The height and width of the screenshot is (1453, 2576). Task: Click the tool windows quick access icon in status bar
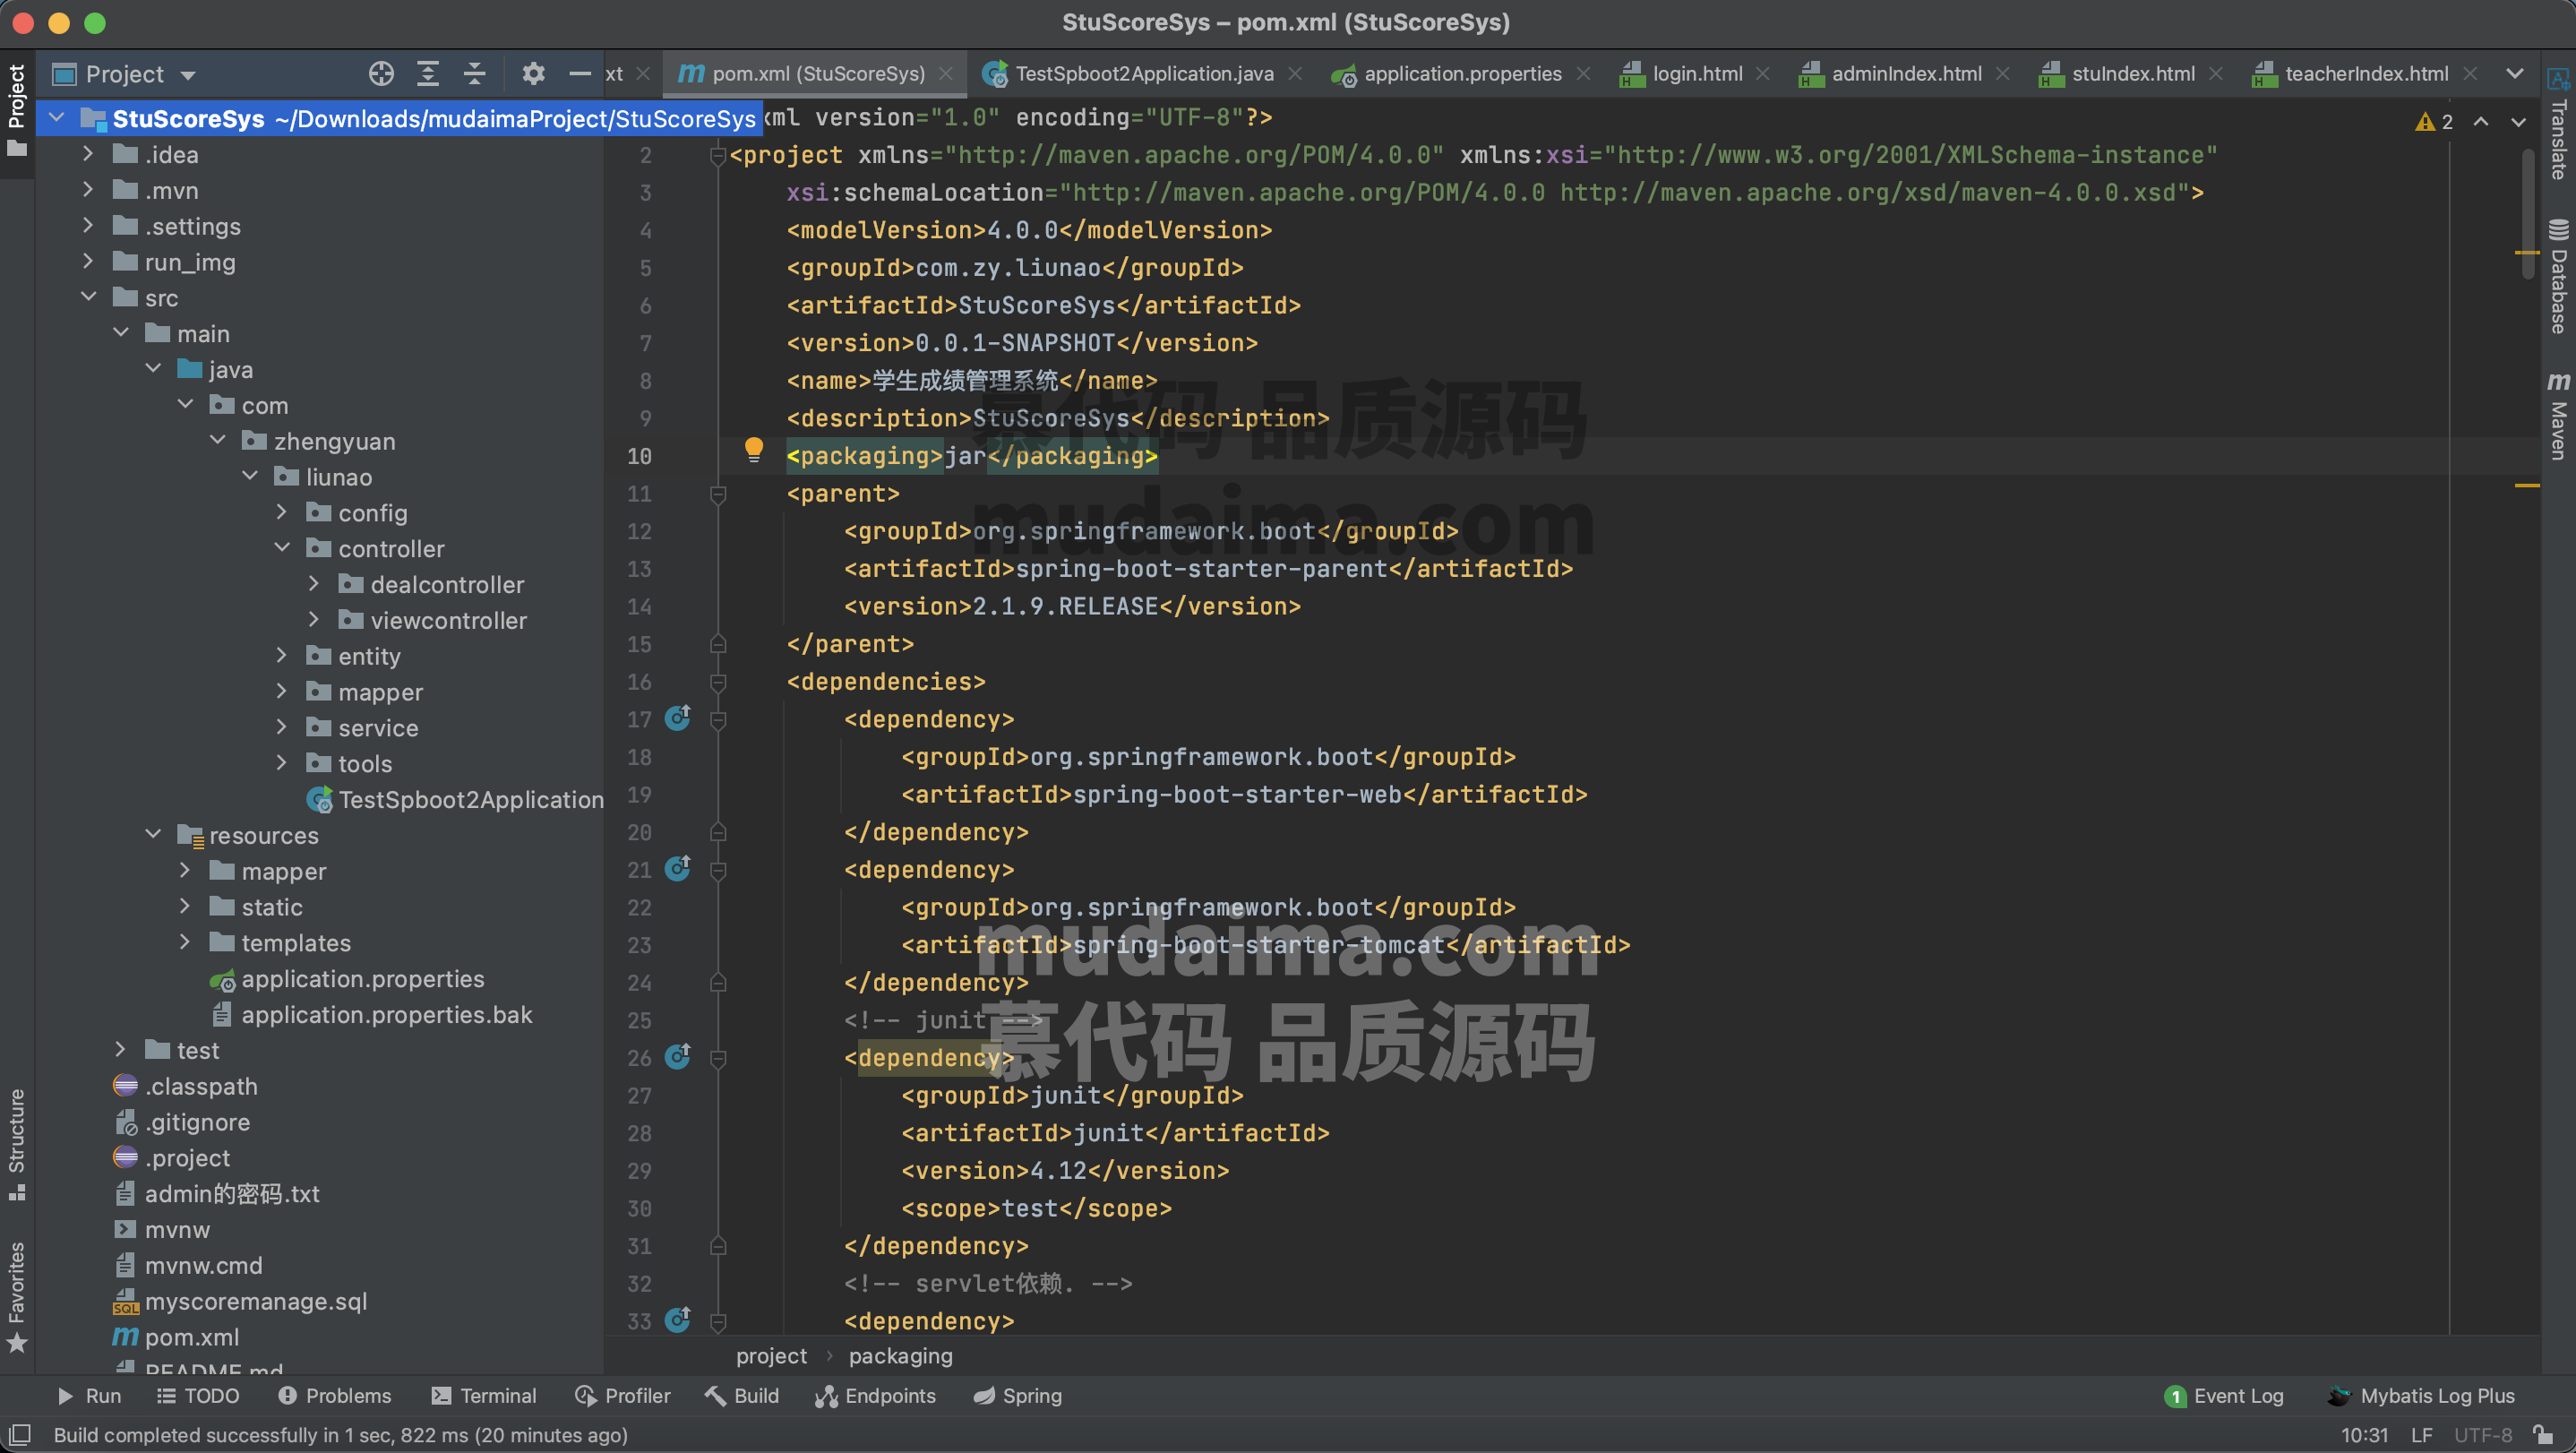pyautogui.click(x=20, y=1434)
